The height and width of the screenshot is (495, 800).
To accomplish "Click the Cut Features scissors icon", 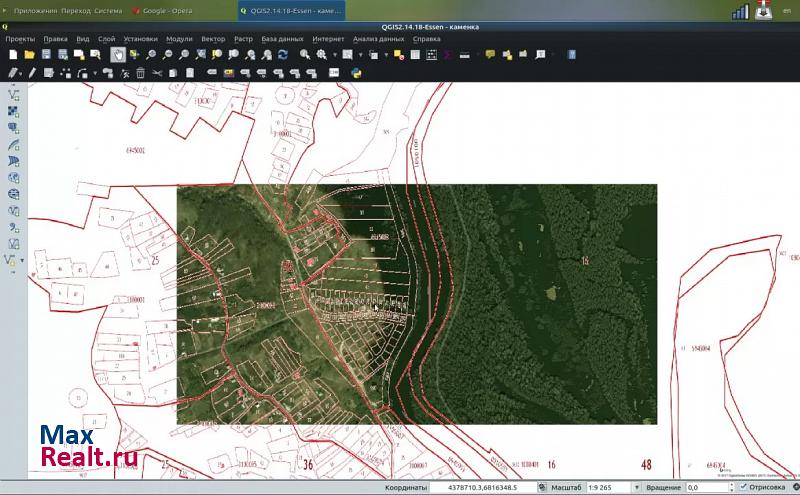I will coord(157,73).
